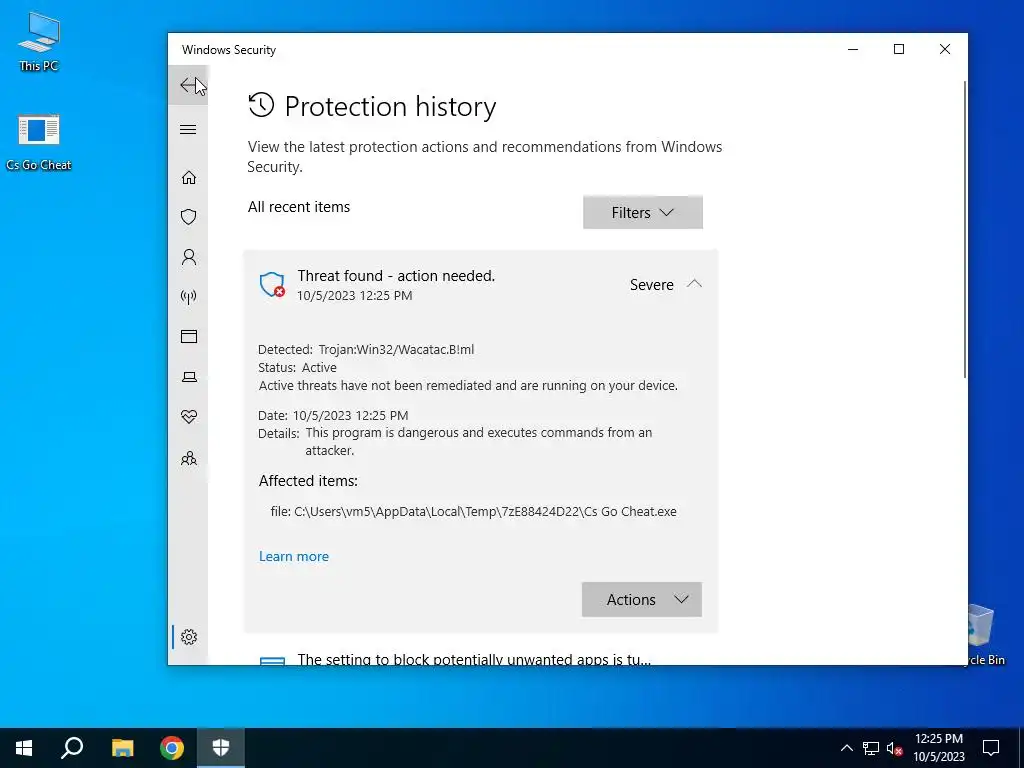Click the Trojan:Win32/Wacatac.B!ml detection name
The image size is (1024, 768).
[396, 349]
